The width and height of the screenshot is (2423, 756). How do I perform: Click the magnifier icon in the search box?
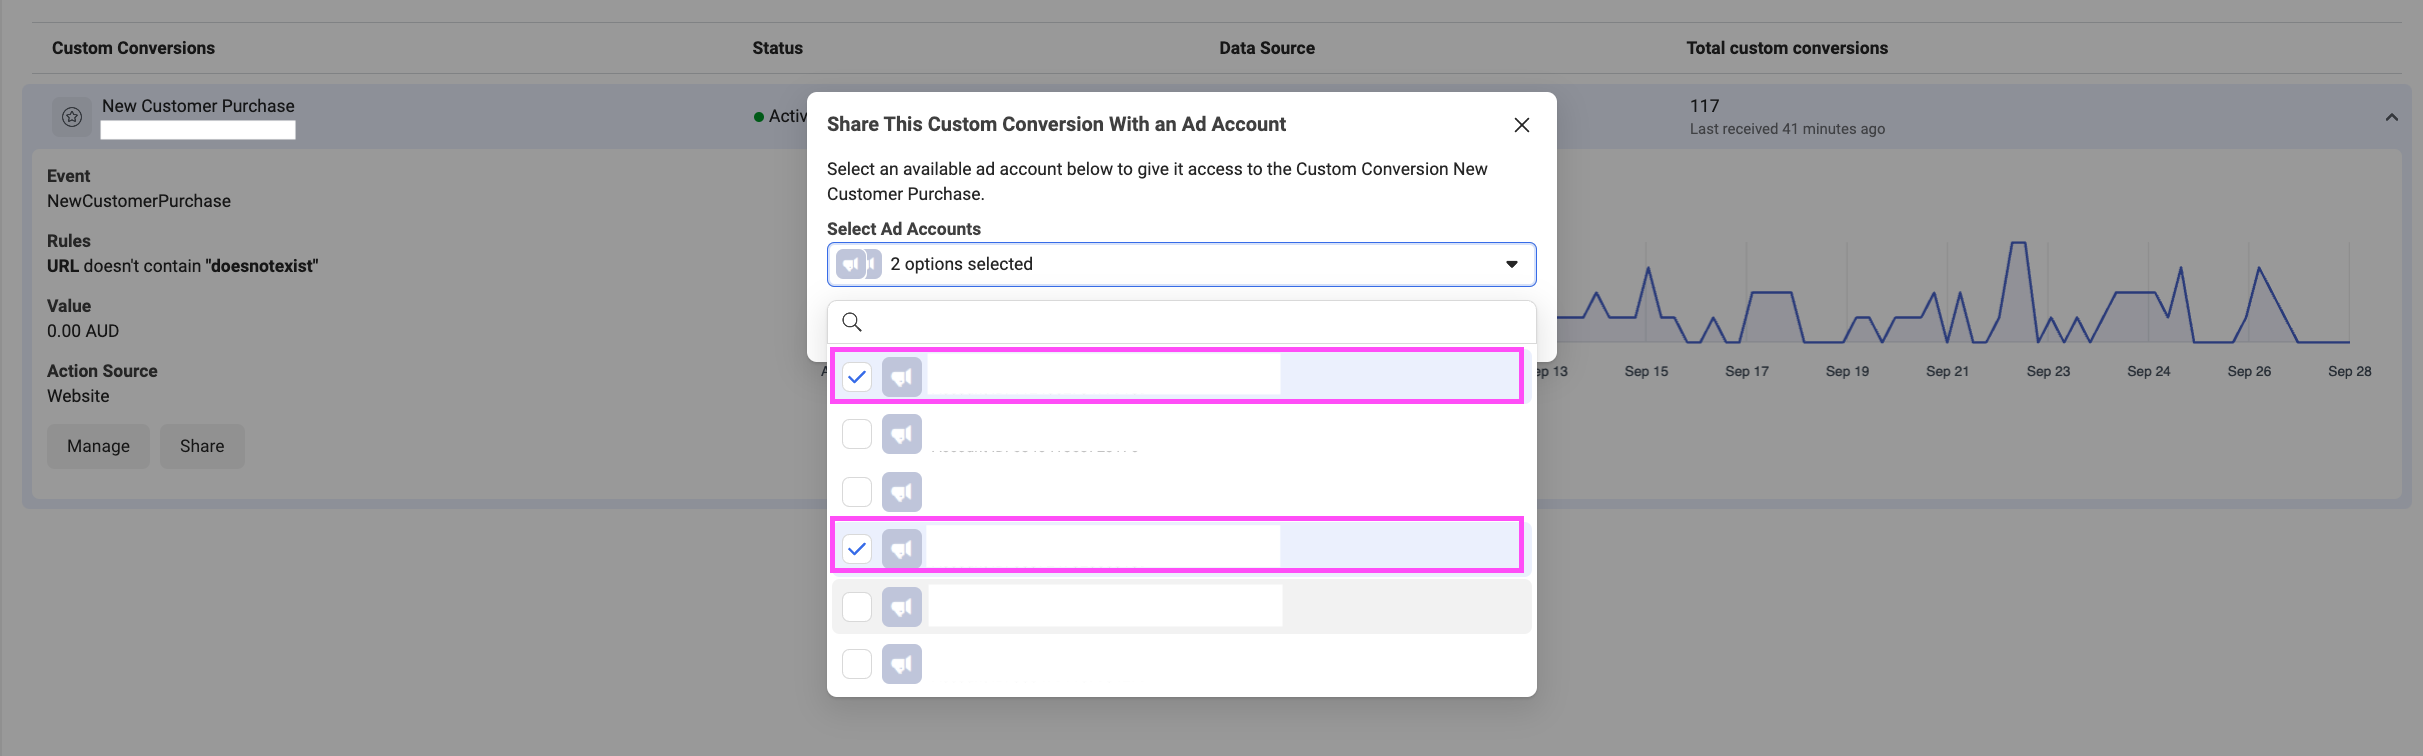(x=852, y=322)
